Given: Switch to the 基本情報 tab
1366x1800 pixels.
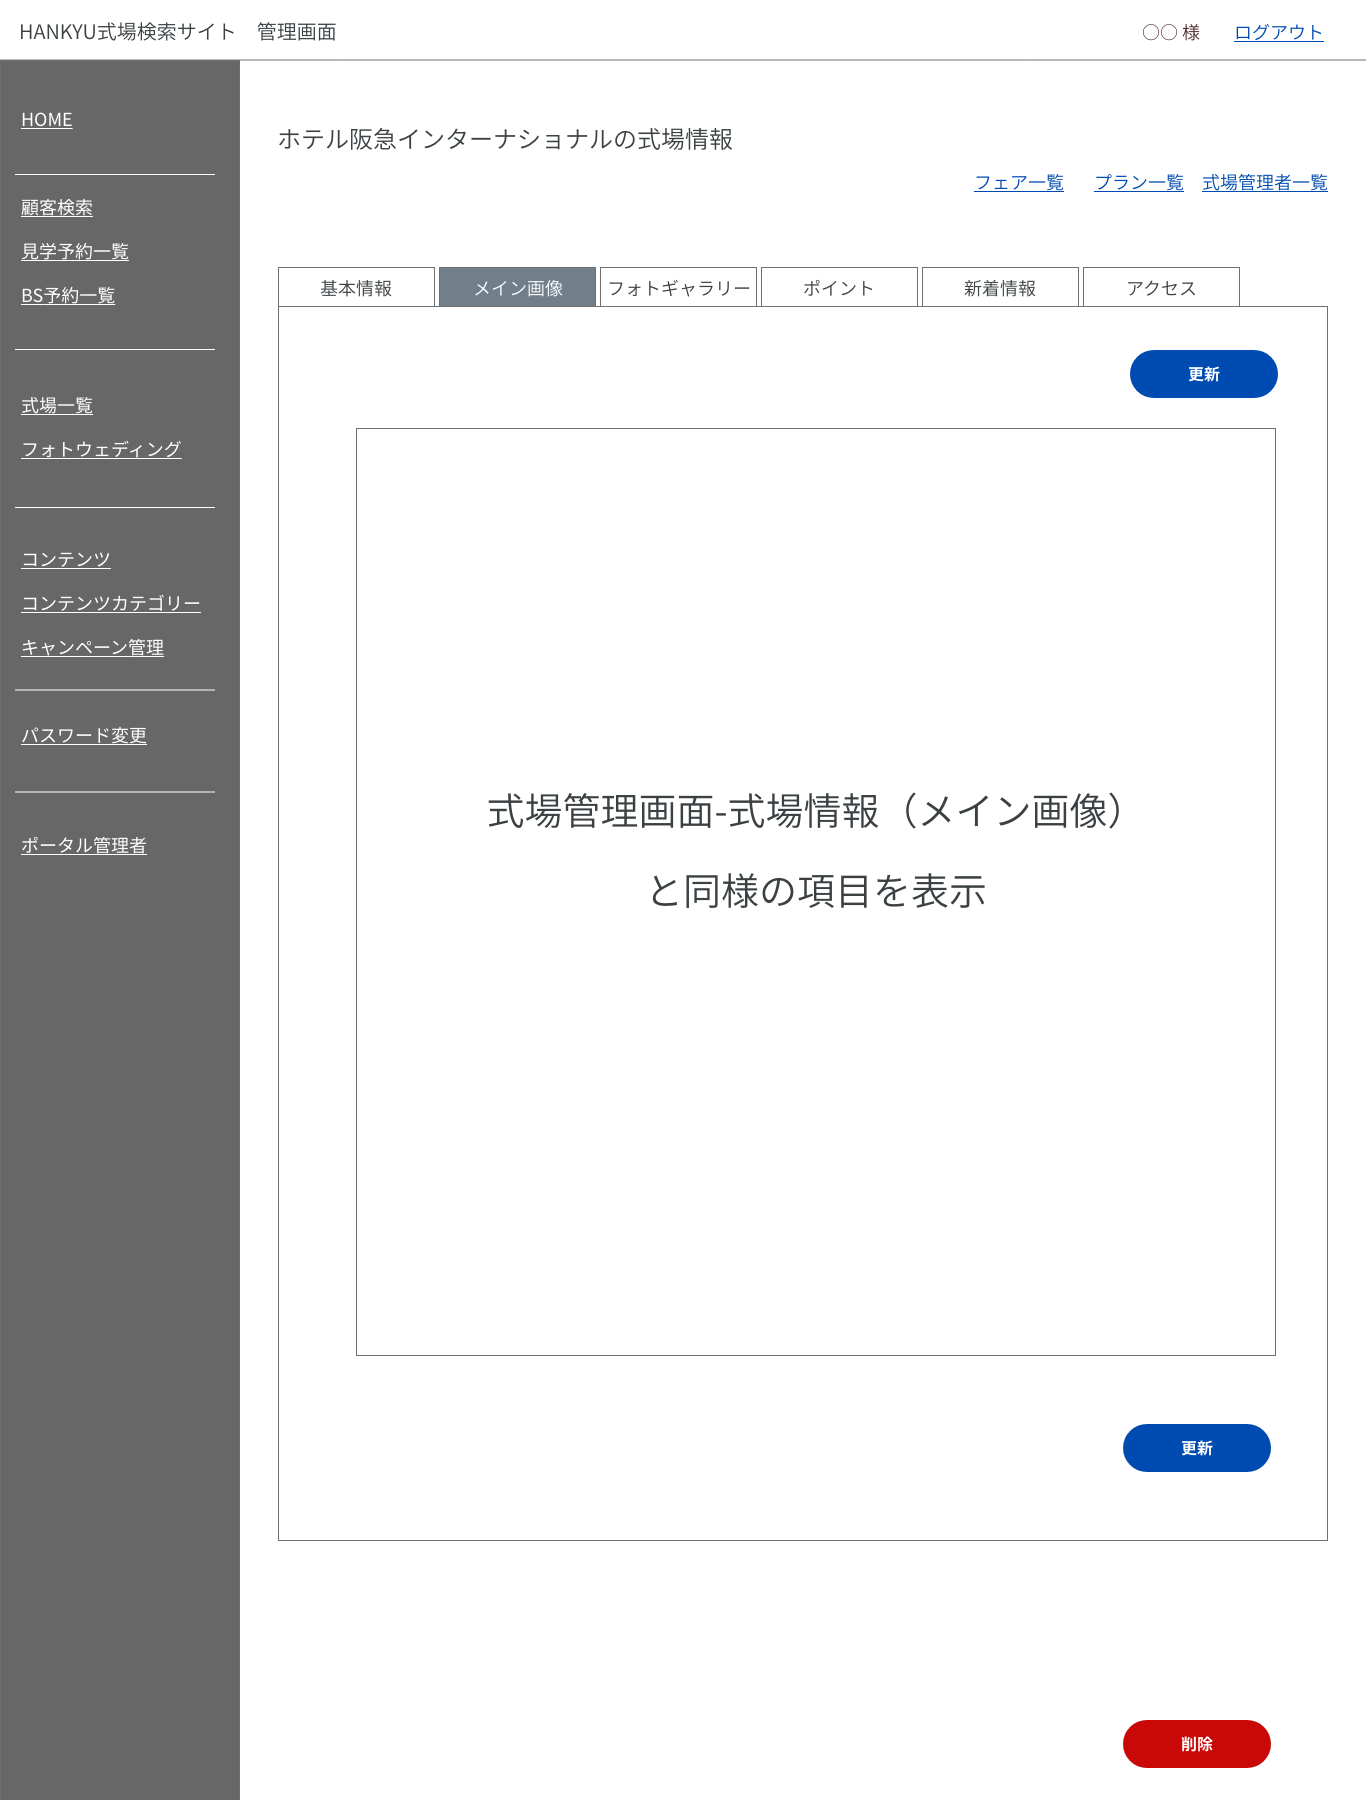Looking at the screenshot, I should coord(356,288).
